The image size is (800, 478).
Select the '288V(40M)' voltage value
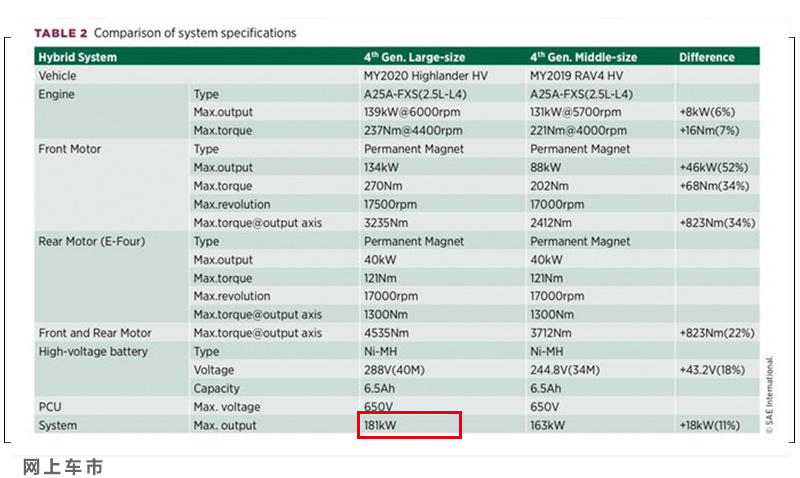coord(394,370)
